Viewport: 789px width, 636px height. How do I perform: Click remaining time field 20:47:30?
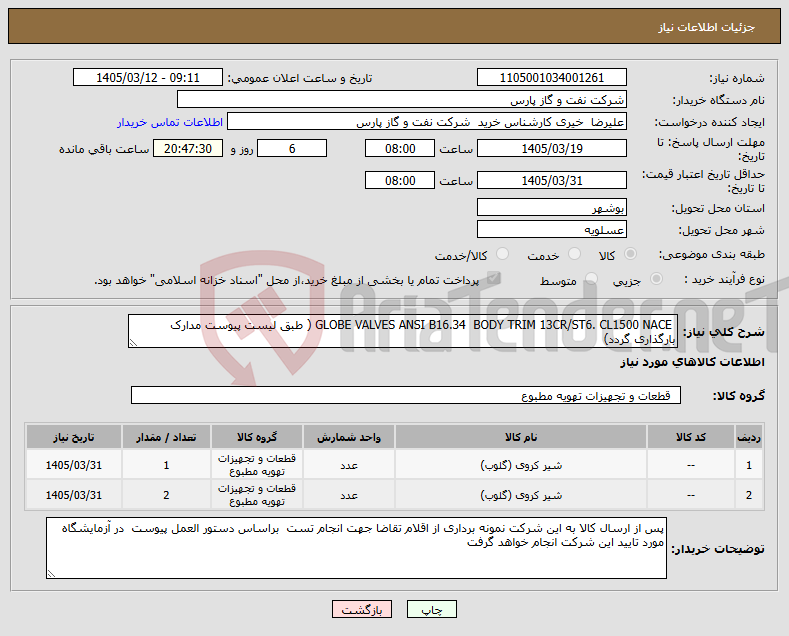click(188, 148)
